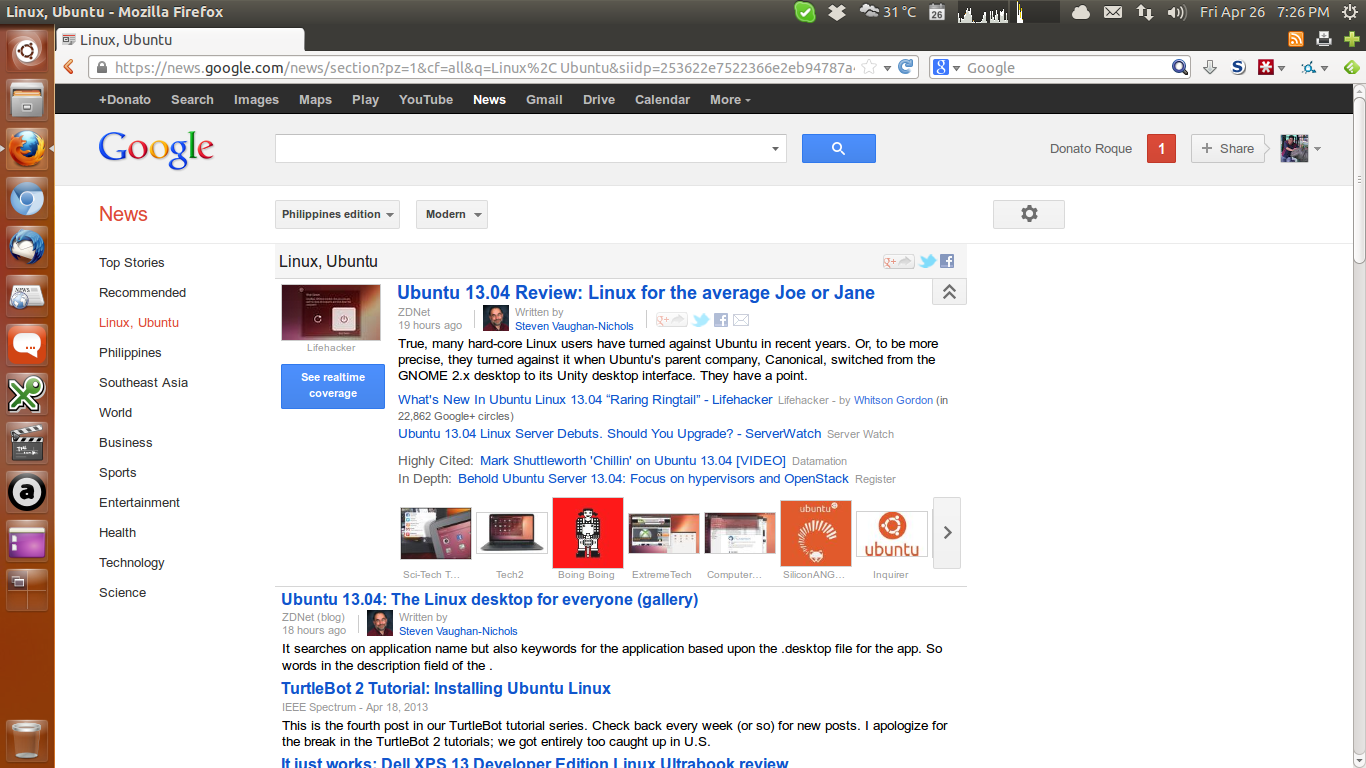Open Ubuntu 13.04 Review headline

(636, 292)
